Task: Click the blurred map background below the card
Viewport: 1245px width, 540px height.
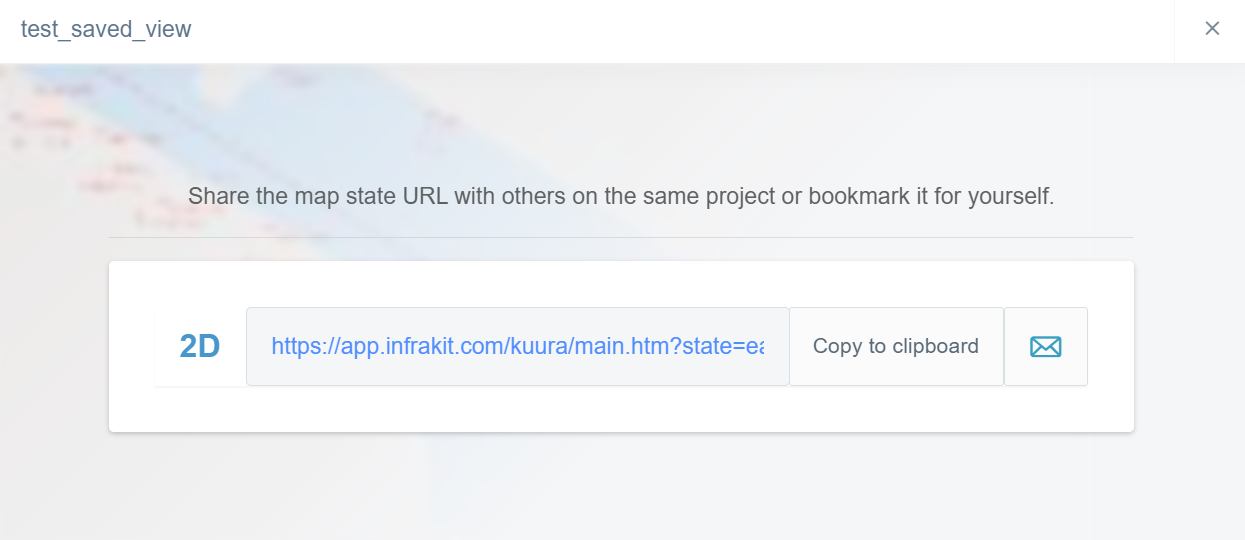Action: click(x=620, y=490)
